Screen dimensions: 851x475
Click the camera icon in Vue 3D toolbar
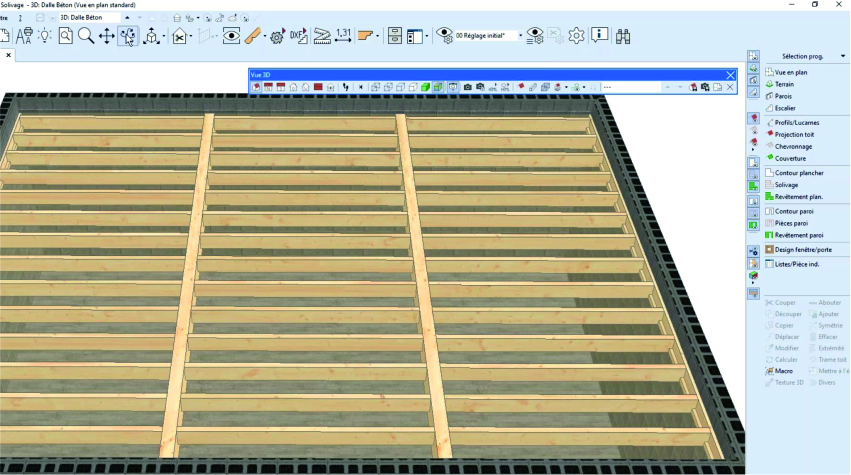(467, 87)
